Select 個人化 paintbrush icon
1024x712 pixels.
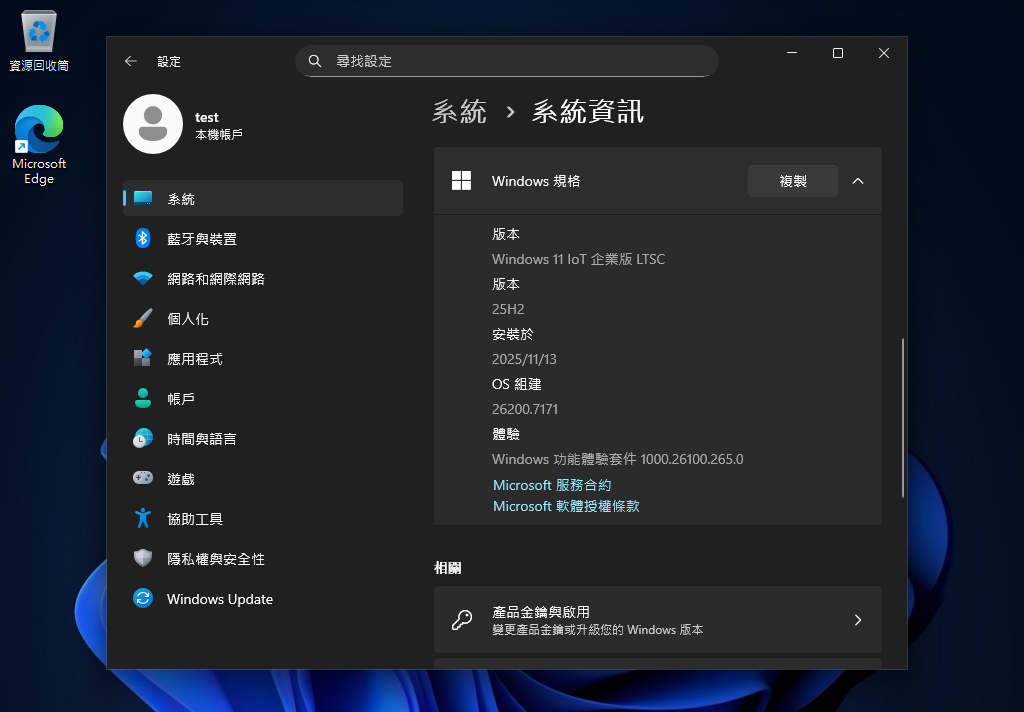143,319
